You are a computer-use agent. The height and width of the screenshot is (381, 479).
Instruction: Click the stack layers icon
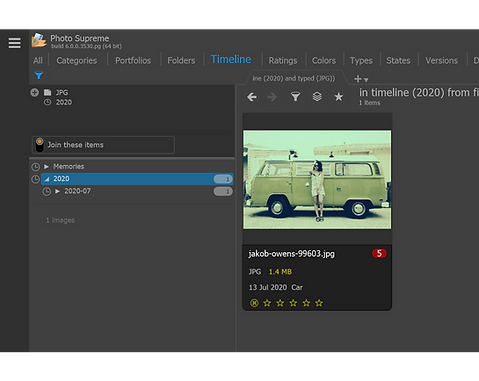coord(317,97)
